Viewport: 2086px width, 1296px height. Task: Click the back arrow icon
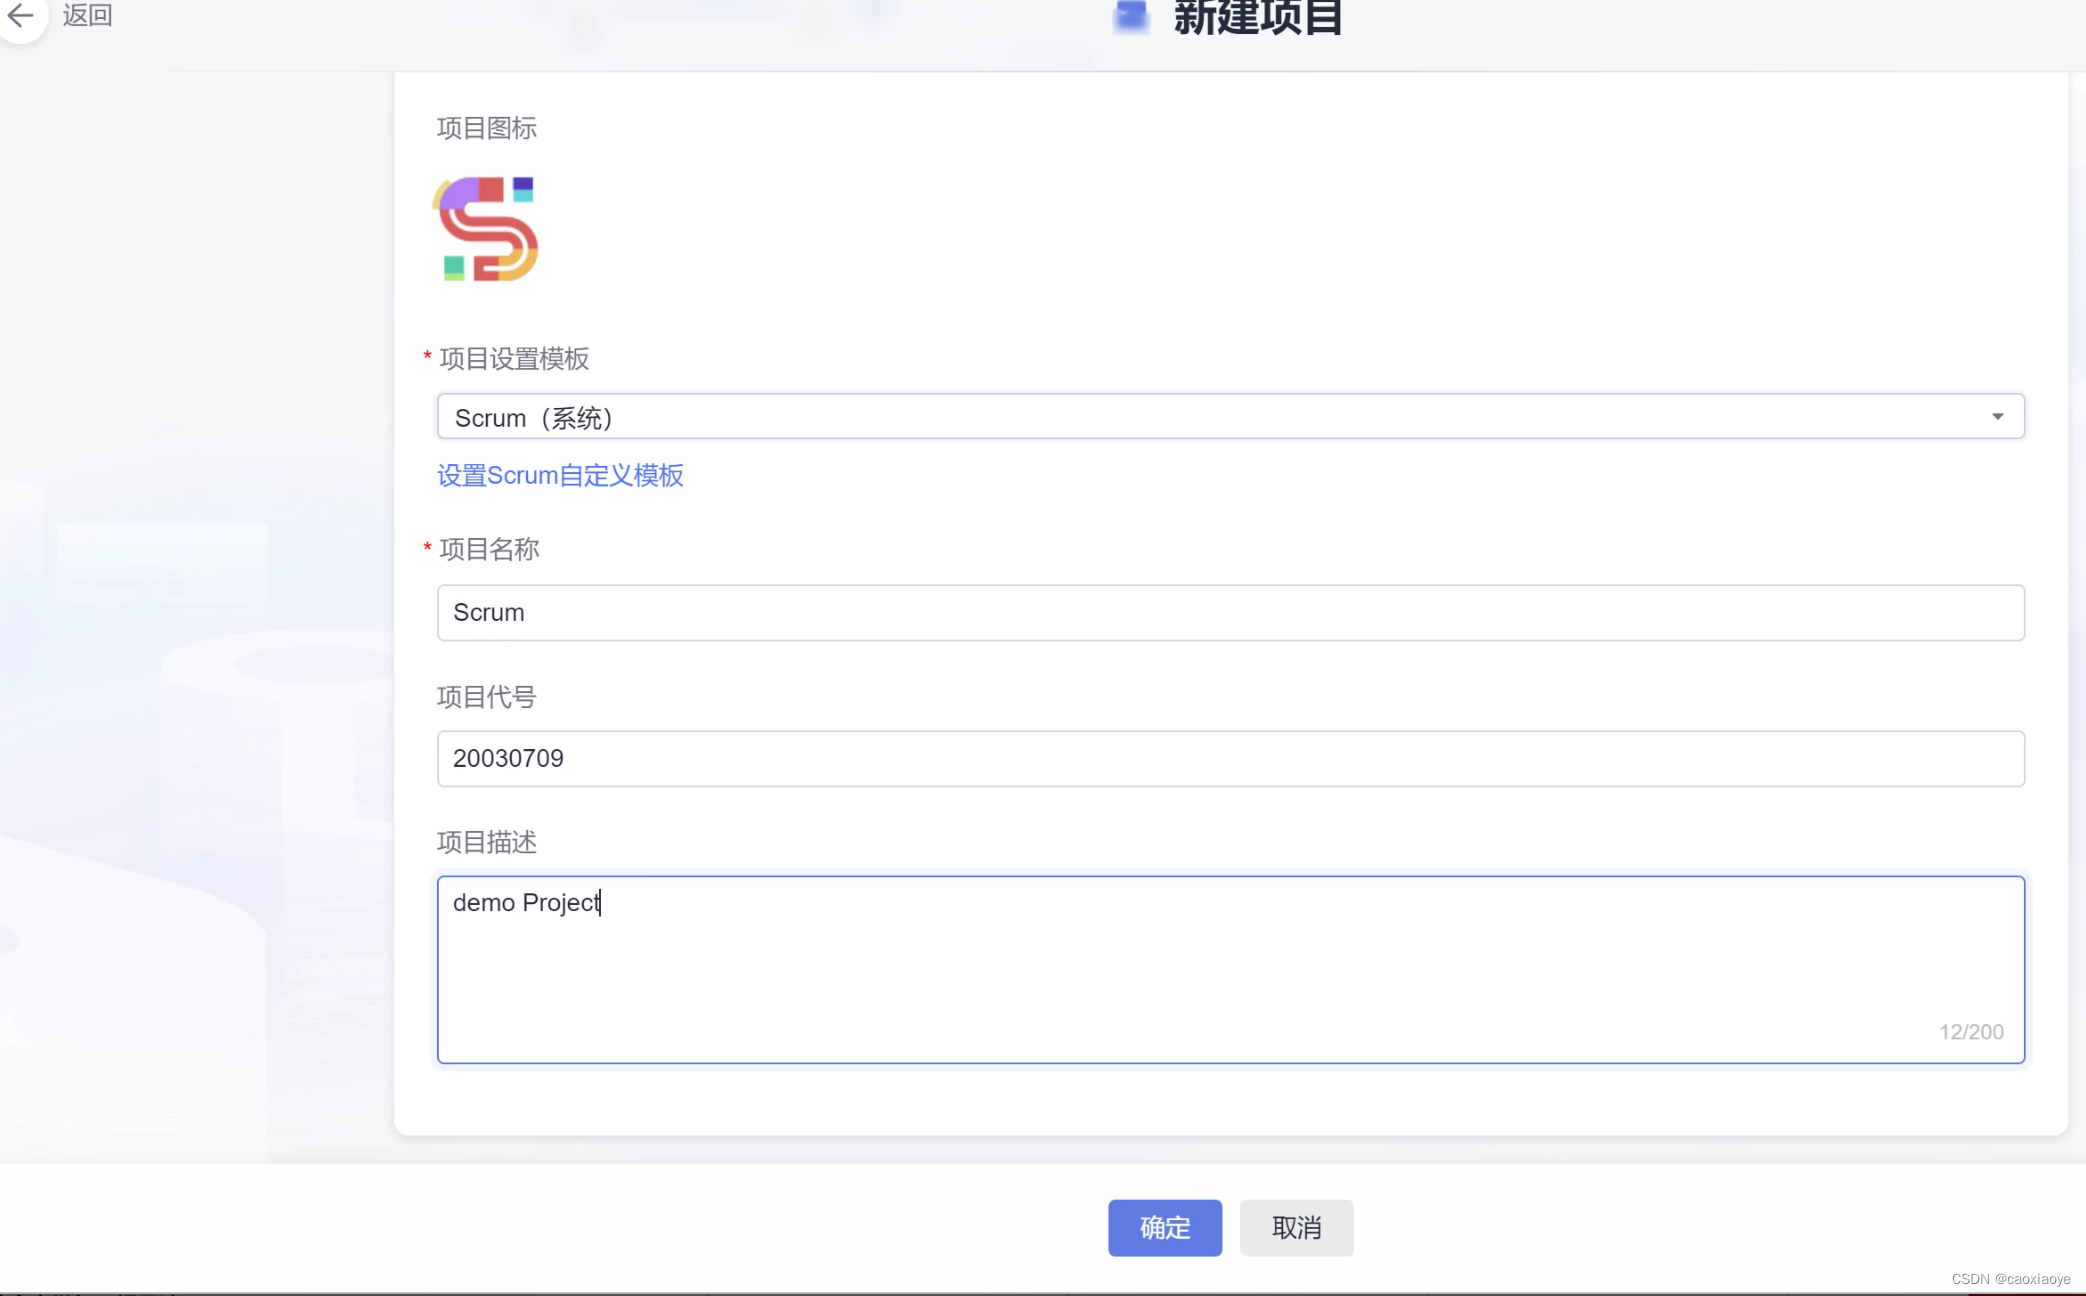(x=21, y=15)
